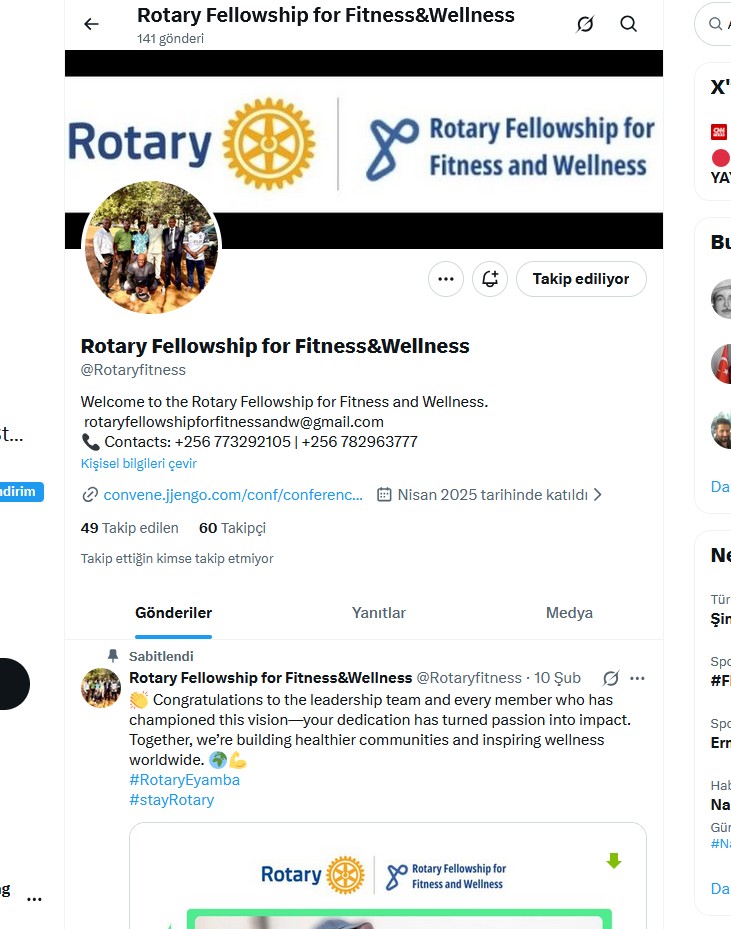Click the #RotaryEyamba hashtag
Image resolution: width=731 pixels, height=929 pixels.
pyautogui.click(x=184, y=780)
